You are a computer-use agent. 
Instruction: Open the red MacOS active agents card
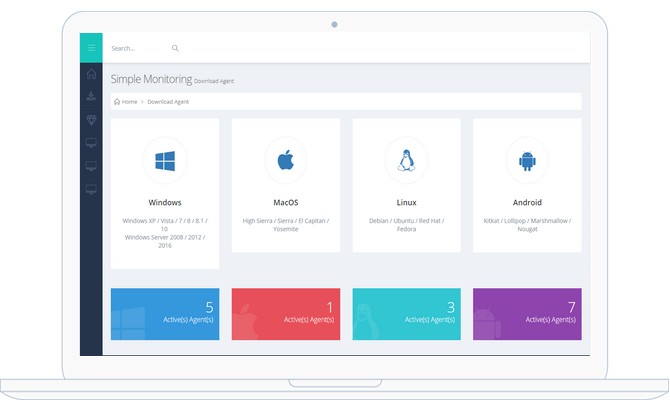285,314
